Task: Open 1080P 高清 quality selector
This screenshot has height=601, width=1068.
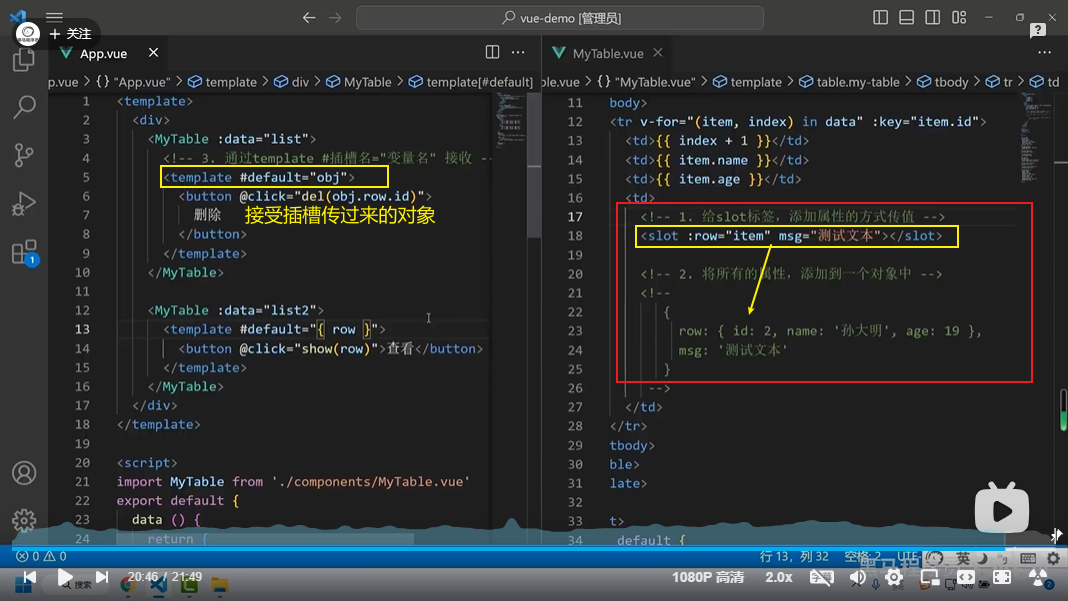Action: point(708,578)
